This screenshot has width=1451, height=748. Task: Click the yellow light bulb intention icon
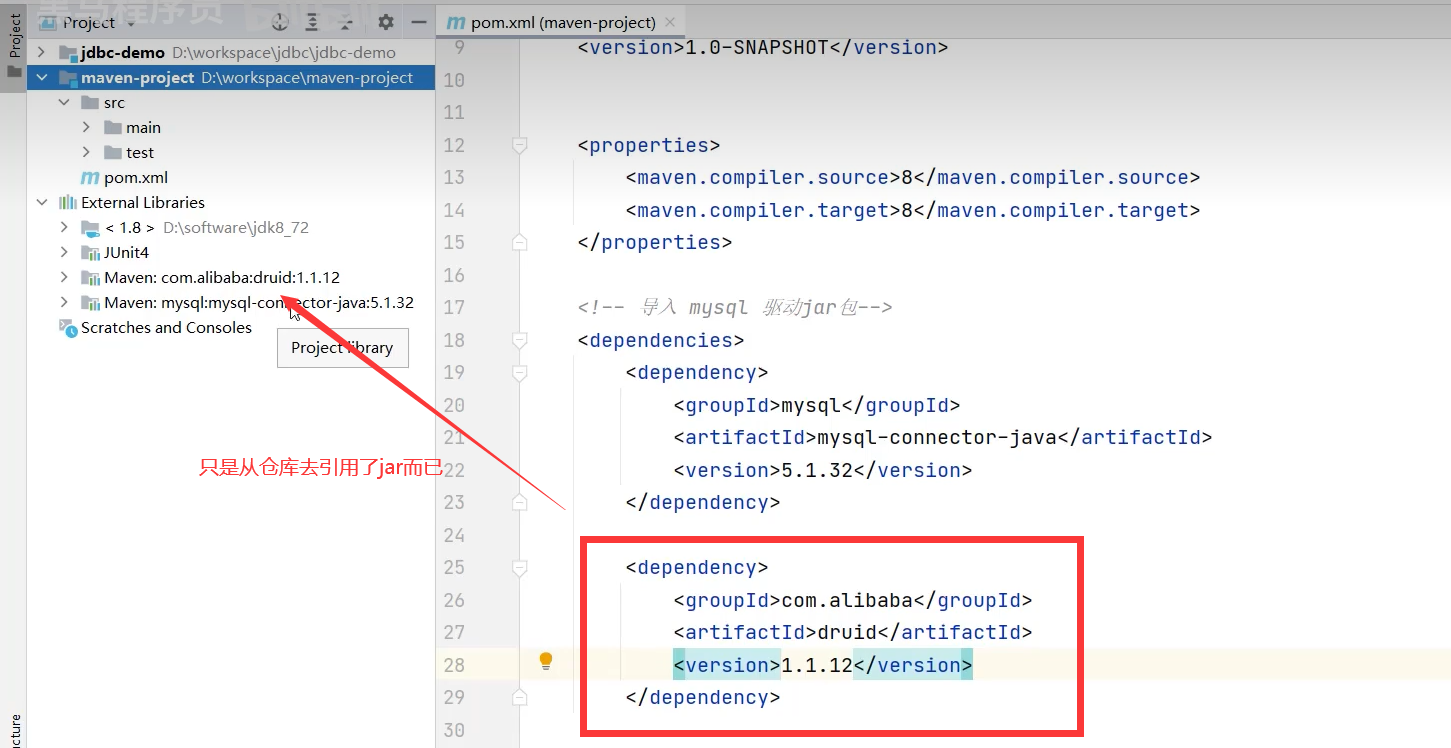click(x=546, y=661)
